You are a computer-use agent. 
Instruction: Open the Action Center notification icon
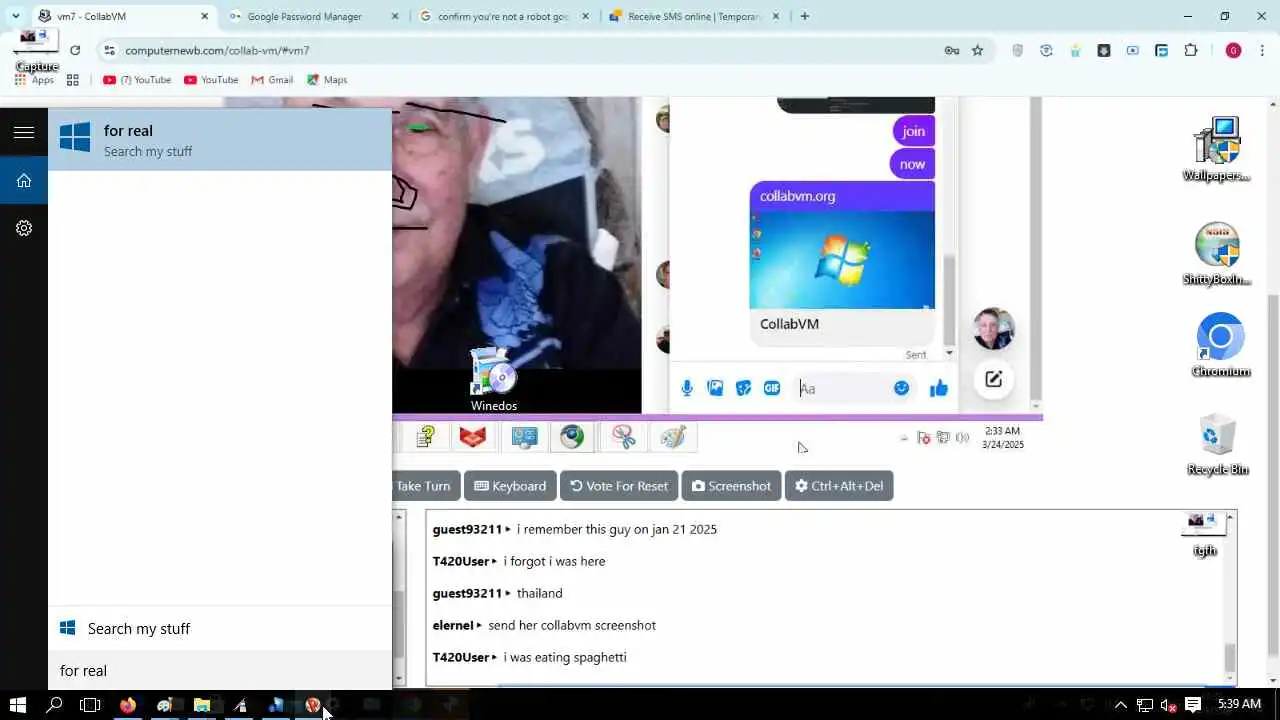pyautogui.click(x=1192, y=705)
